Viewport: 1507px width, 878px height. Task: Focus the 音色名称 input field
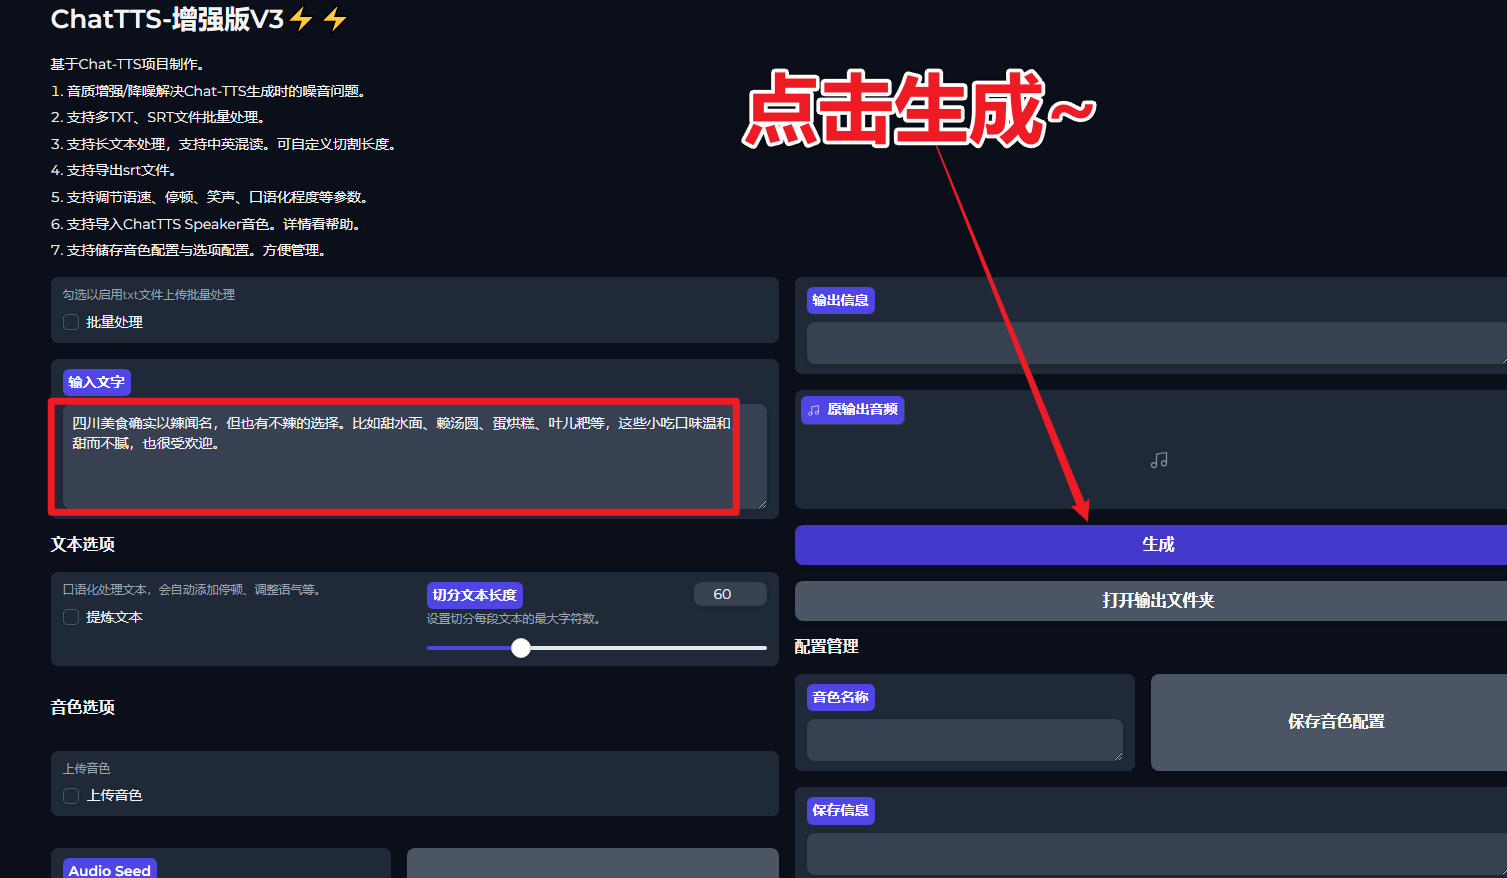coord(965,740)
